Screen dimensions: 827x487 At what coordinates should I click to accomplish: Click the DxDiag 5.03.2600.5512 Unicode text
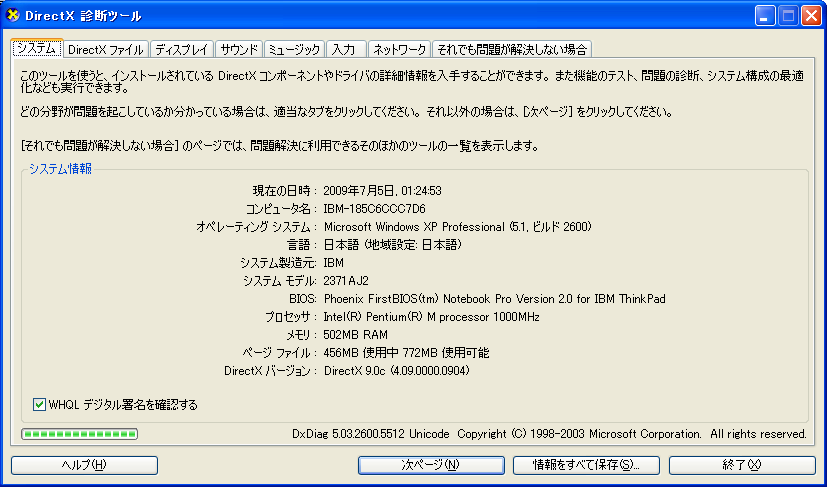(x=371, y=434)
